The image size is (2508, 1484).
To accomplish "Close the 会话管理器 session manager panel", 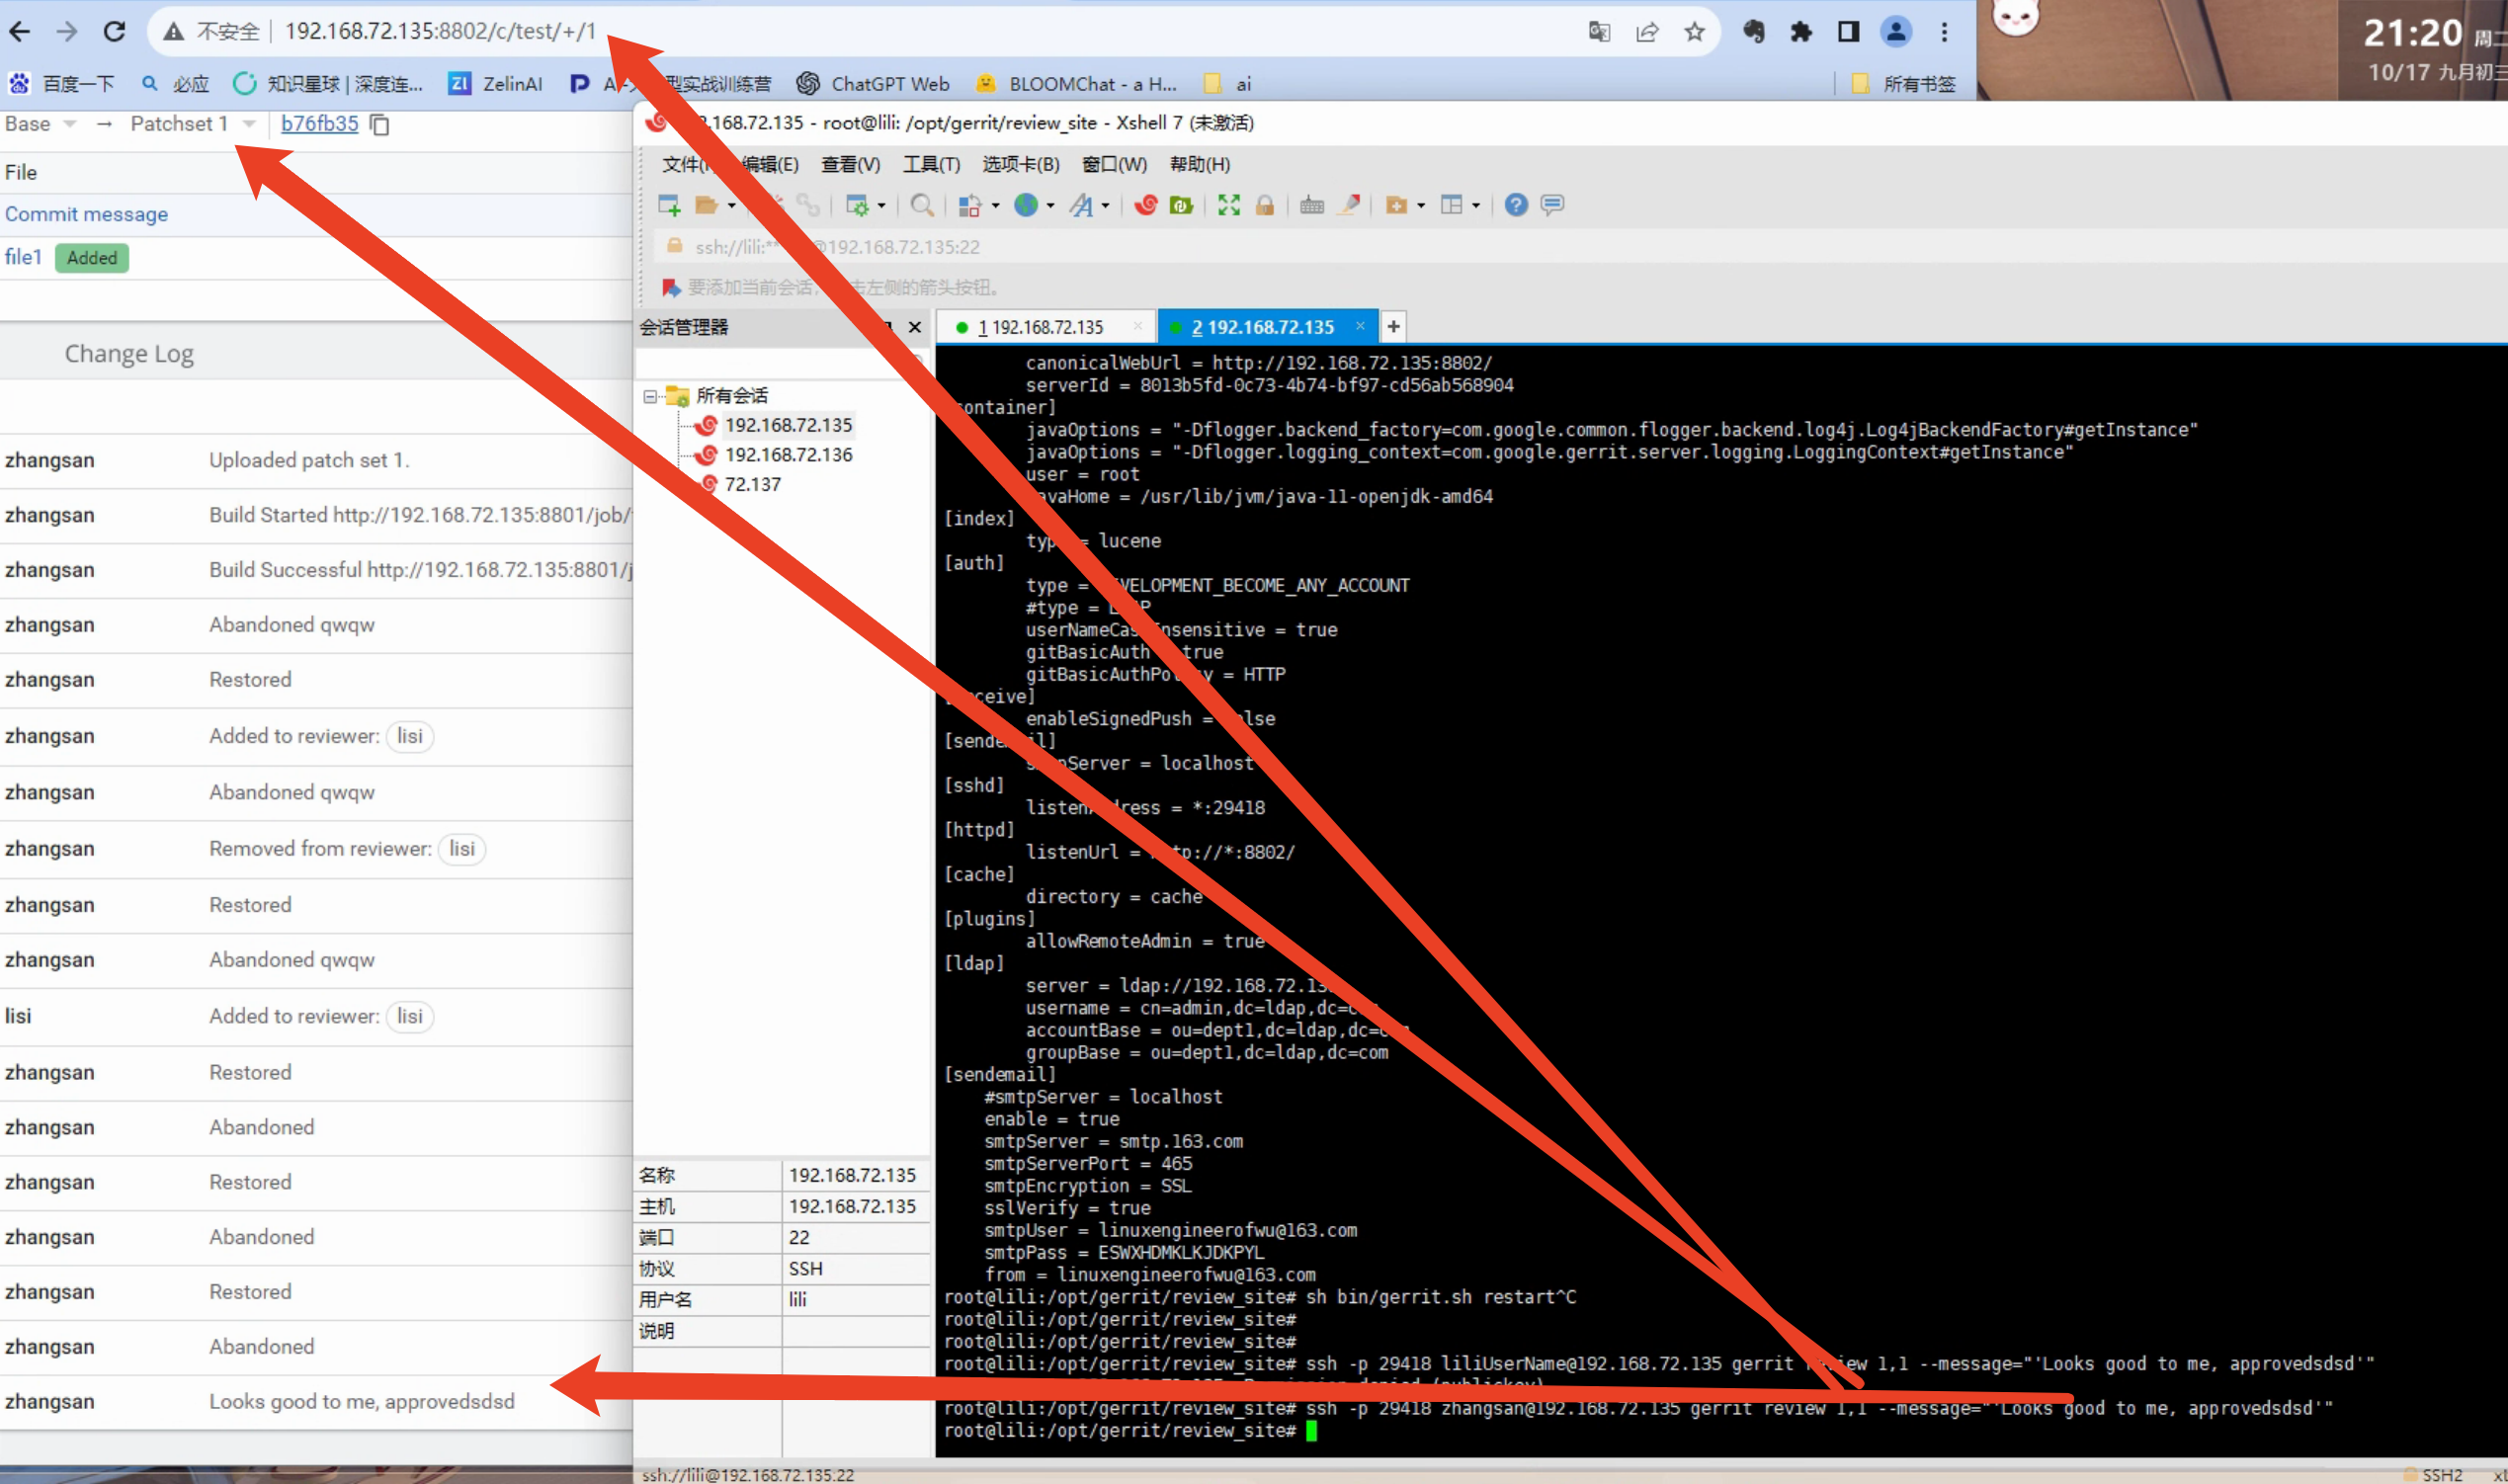I will tap(914, 327).
